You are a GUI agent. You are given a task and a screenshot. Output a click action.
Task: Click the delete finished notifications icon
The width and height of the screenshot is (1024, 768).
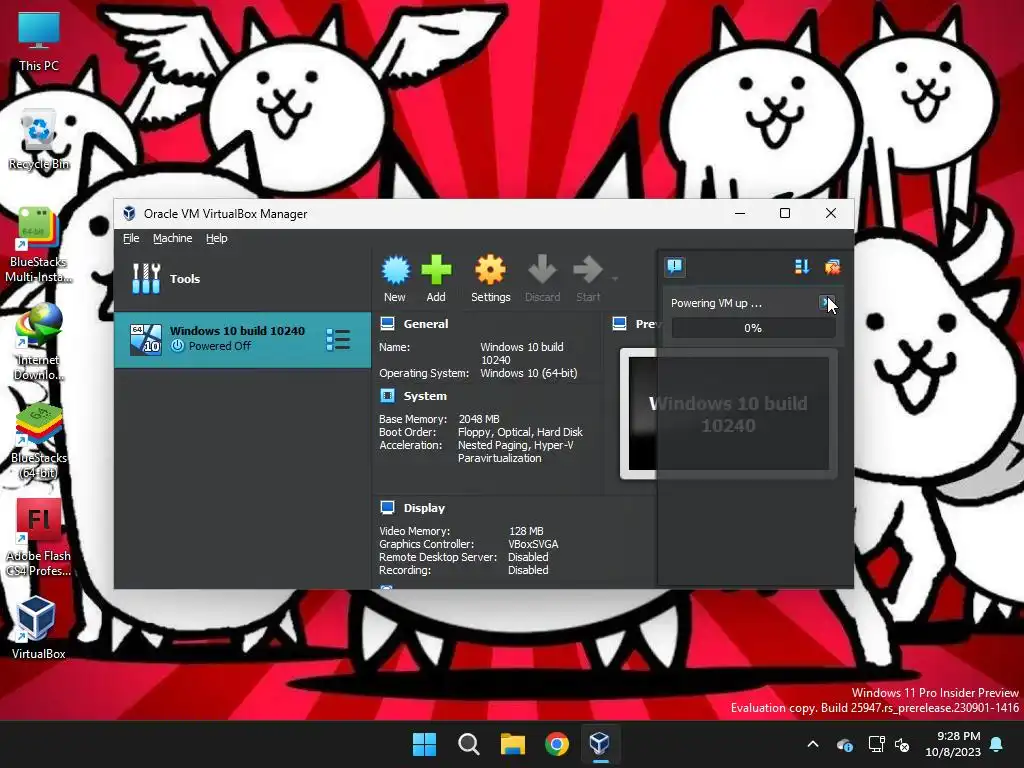pos(832,266)
